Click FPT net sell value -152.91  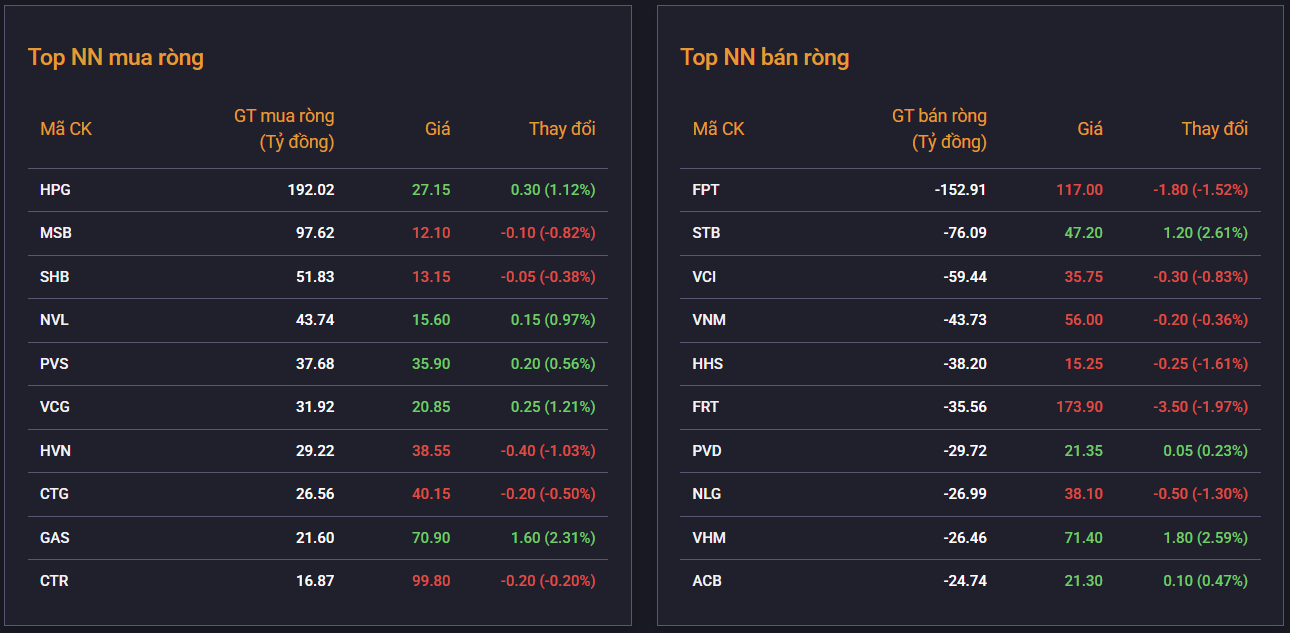959,190
